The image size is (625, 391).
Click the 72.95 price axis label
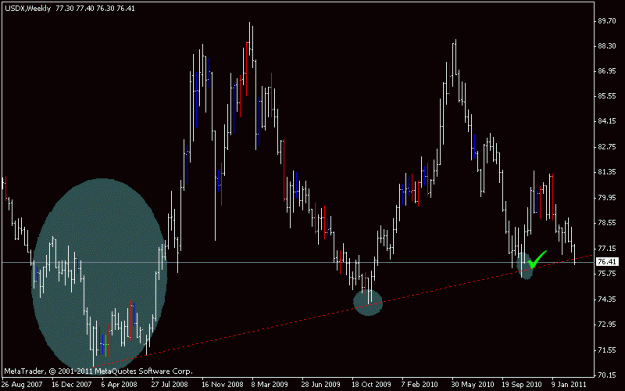(x=607, y=324)
